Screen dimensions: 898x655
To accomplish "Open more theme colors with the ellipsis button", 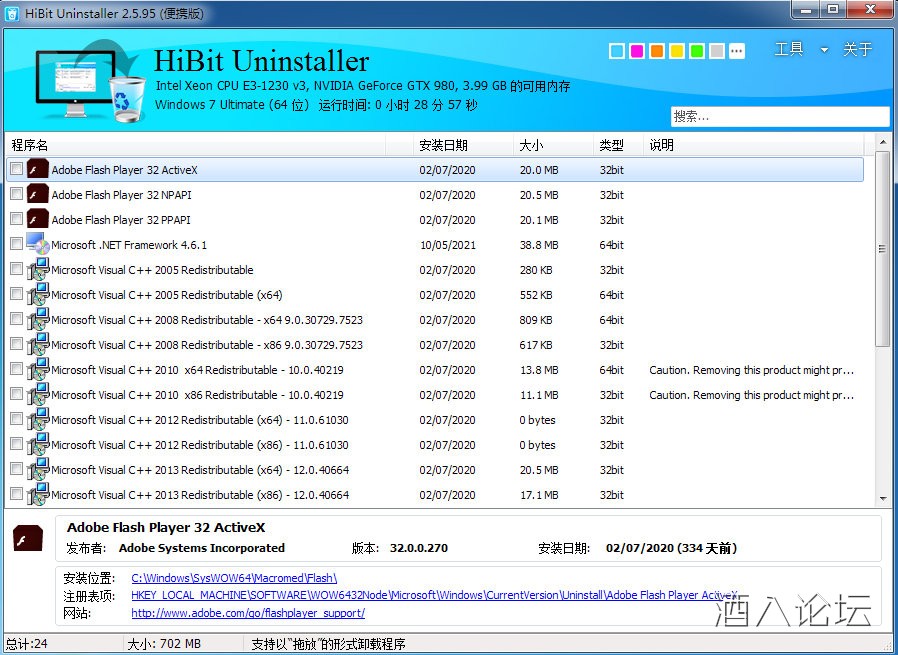I will [x=737, y=51].
